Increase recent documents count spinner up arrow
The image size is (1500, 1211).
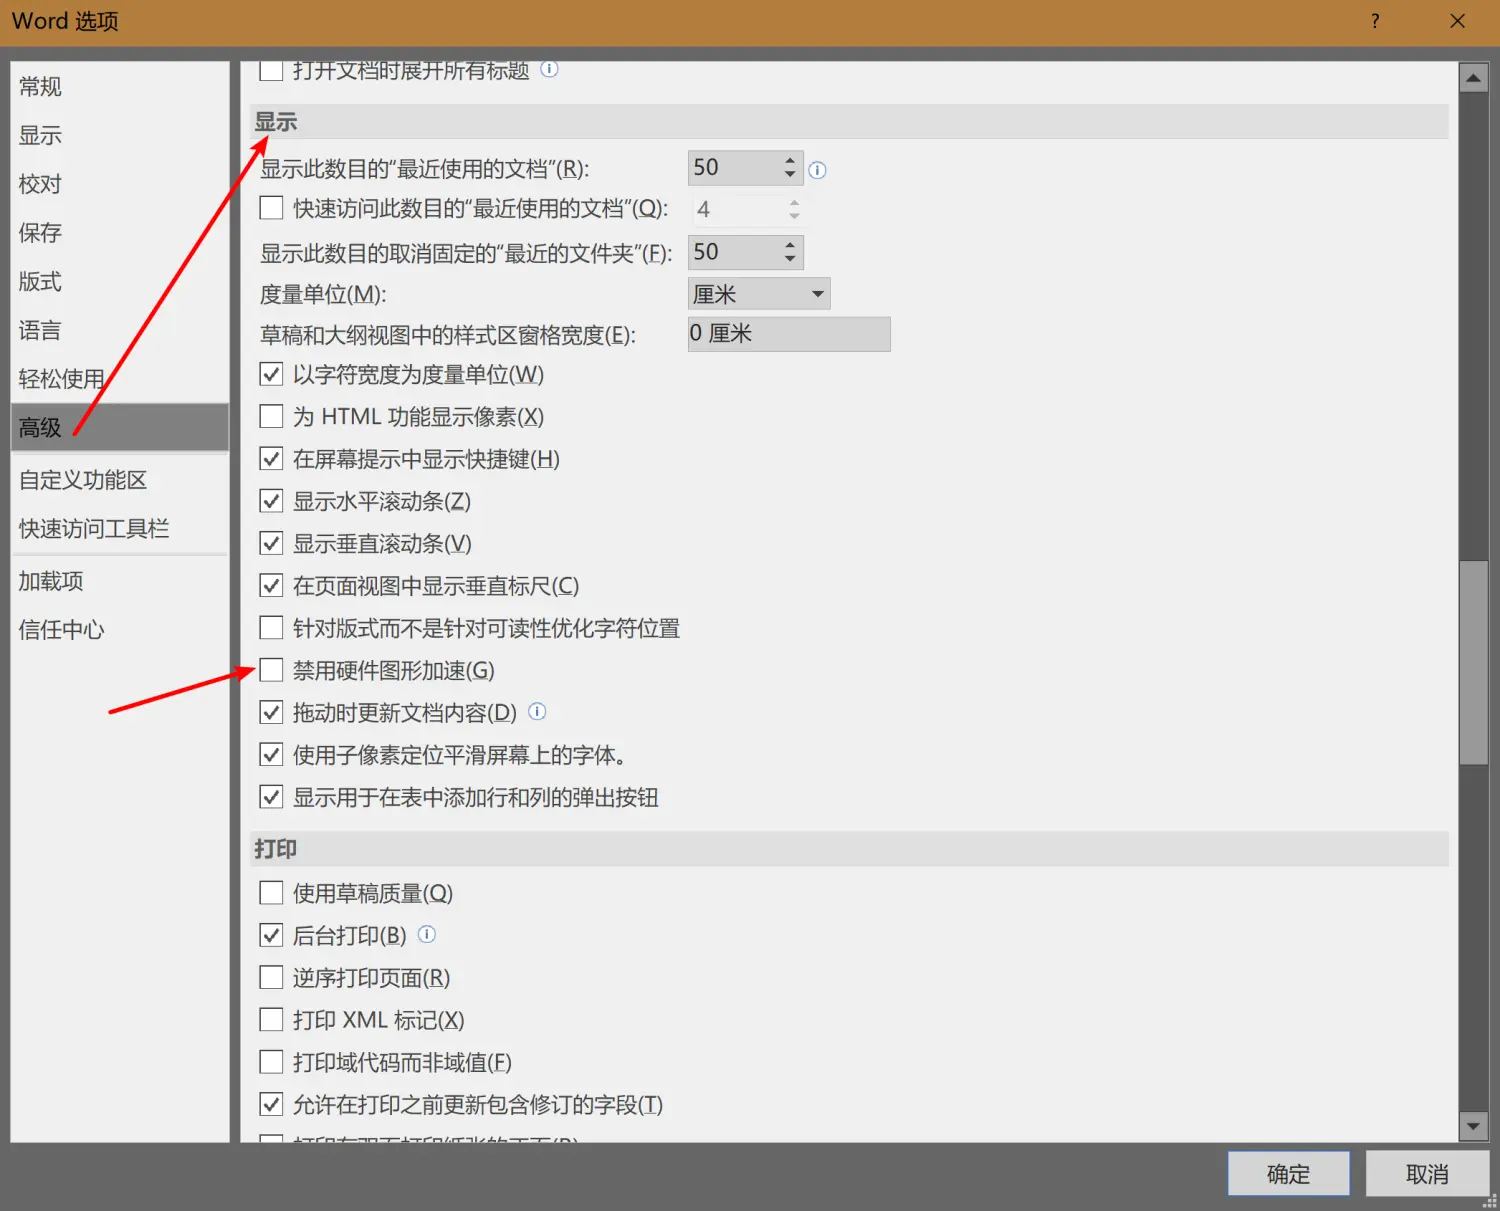point(790,159)
